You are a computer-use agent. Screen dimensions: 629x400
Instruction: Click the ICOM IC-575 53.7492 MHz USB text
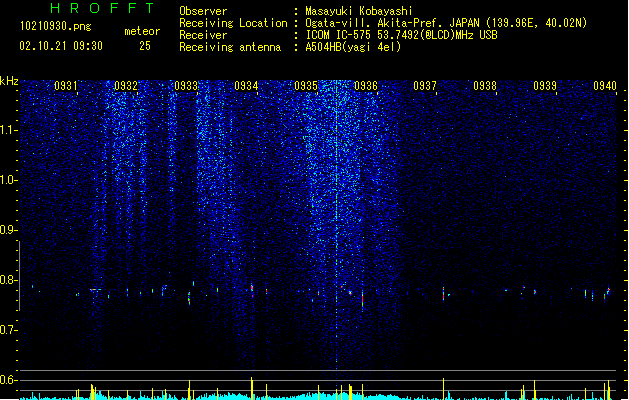[x=402, y=35]
